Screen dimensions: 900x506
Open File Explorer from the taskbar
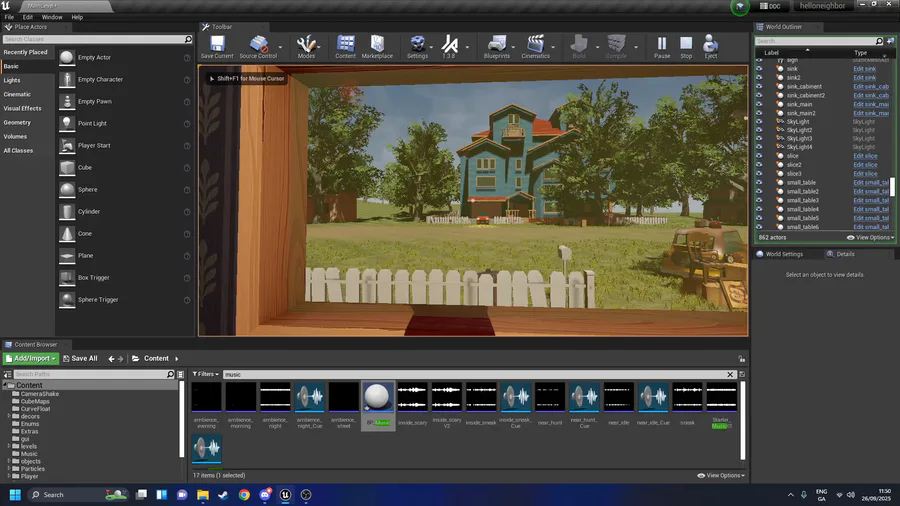pyautogui.click(x=203, y=495)
